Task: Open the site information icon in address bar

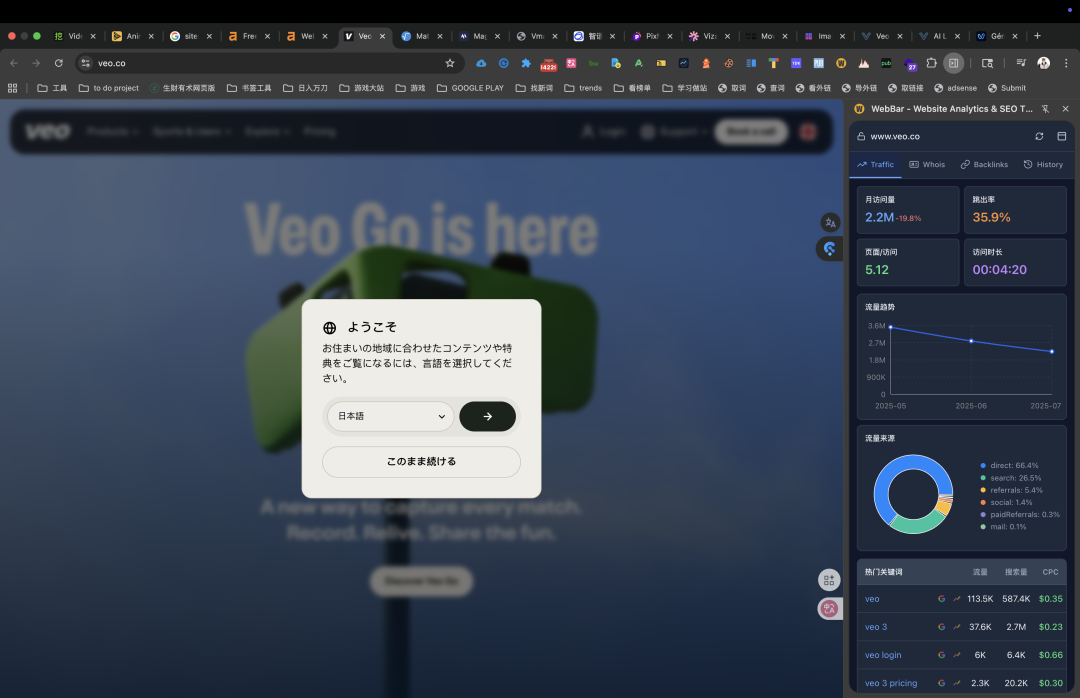Action: (x=85, y=63)
